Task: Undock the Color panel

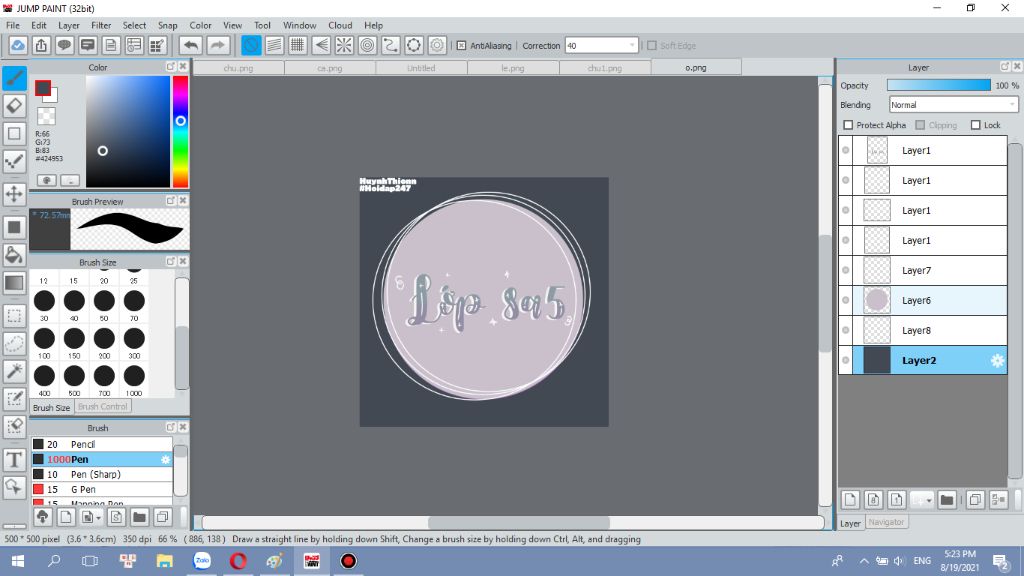Action: point(170,67)
